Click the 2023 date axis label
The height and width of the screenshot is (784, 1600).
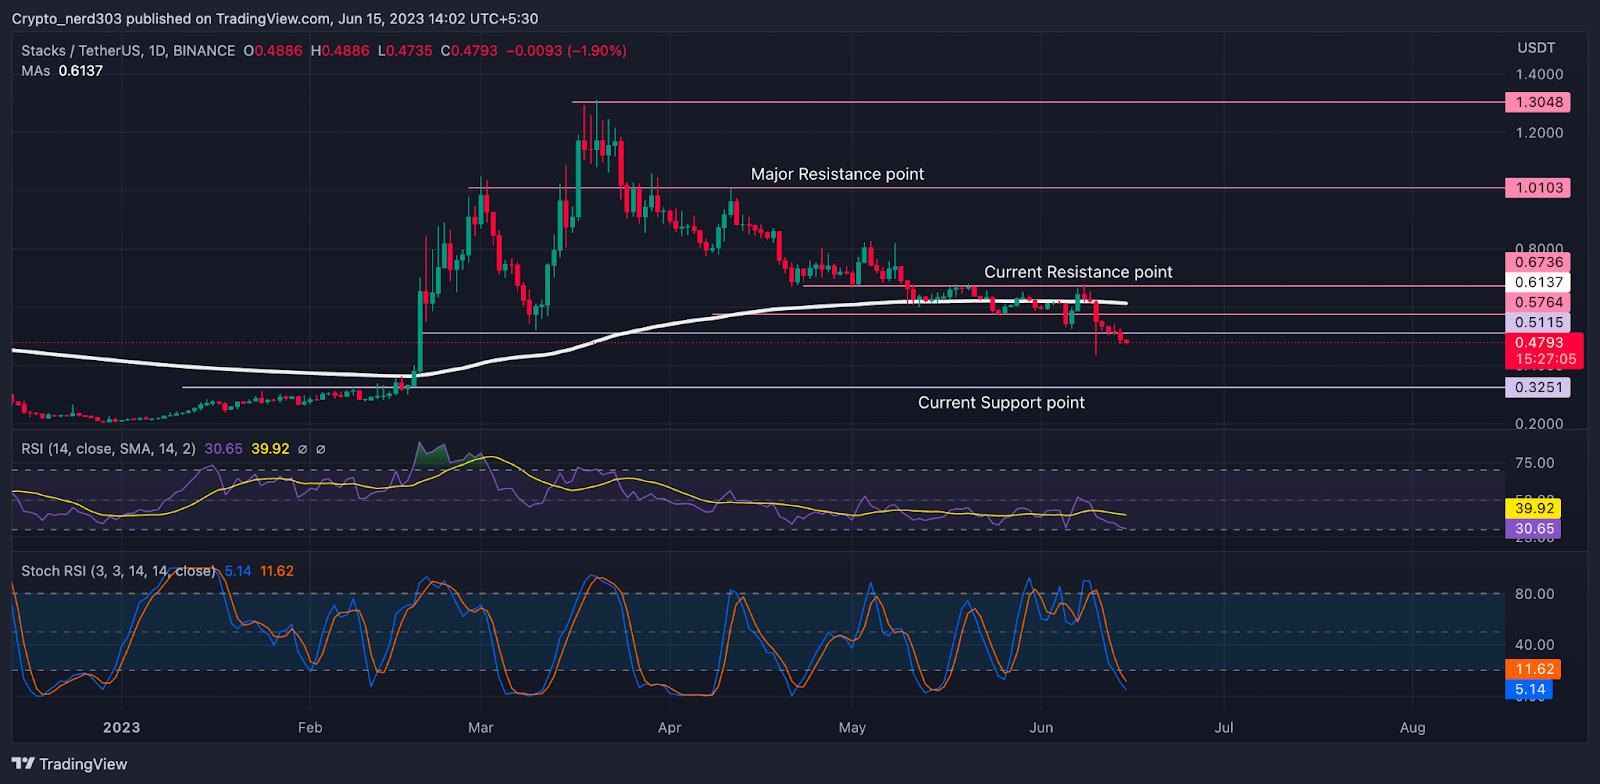[122, 727]
